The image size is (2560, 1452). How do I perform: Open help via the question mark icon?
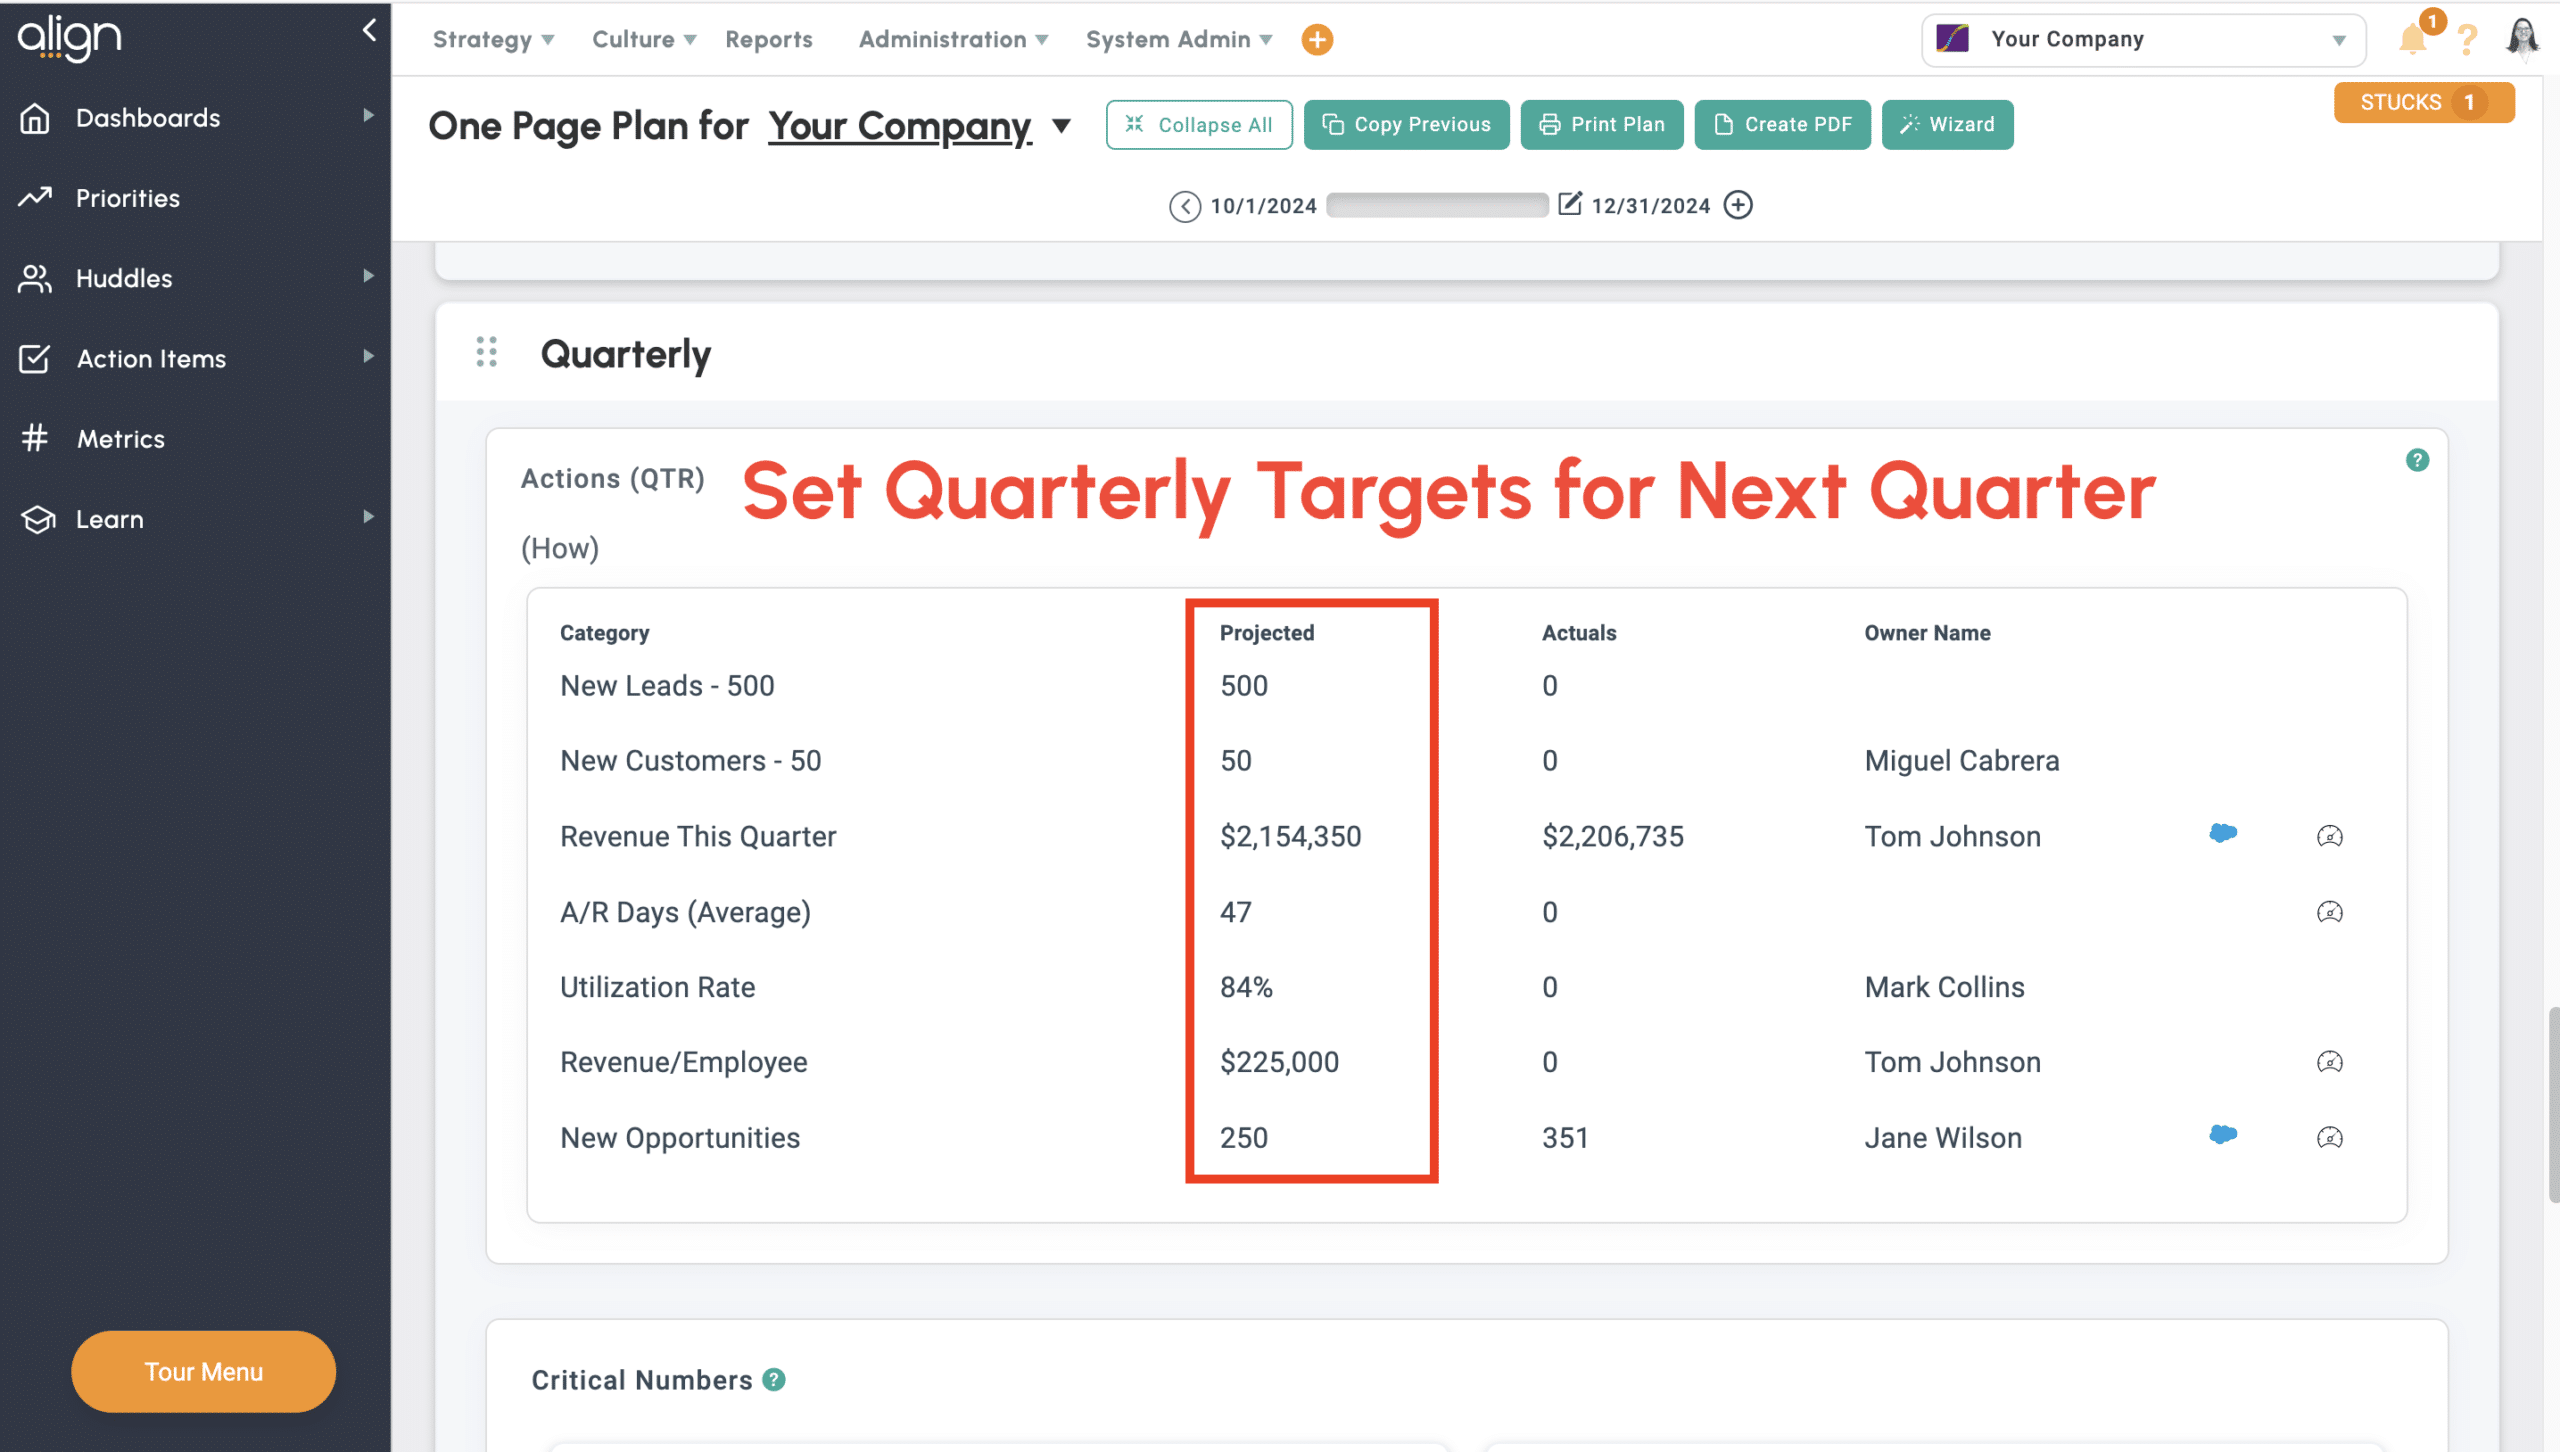[x=2467, y=40]
